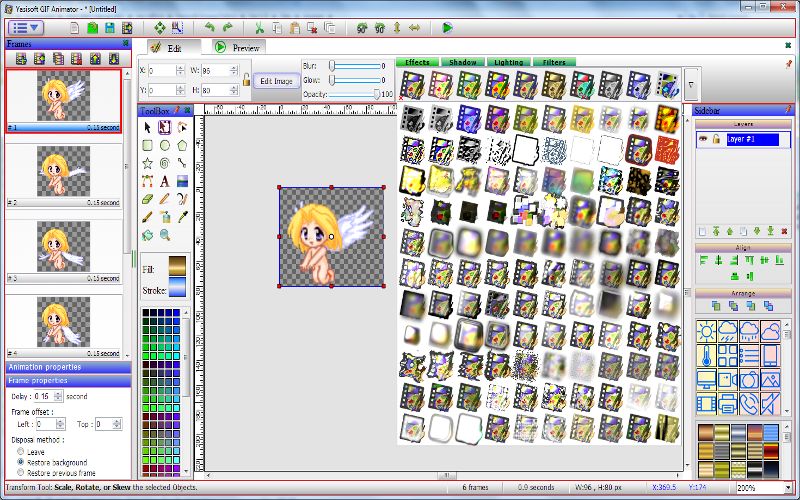The image size is (800, 500).
Task: Save the animation with floppy disk icon
Action: [x=110, y=28]
